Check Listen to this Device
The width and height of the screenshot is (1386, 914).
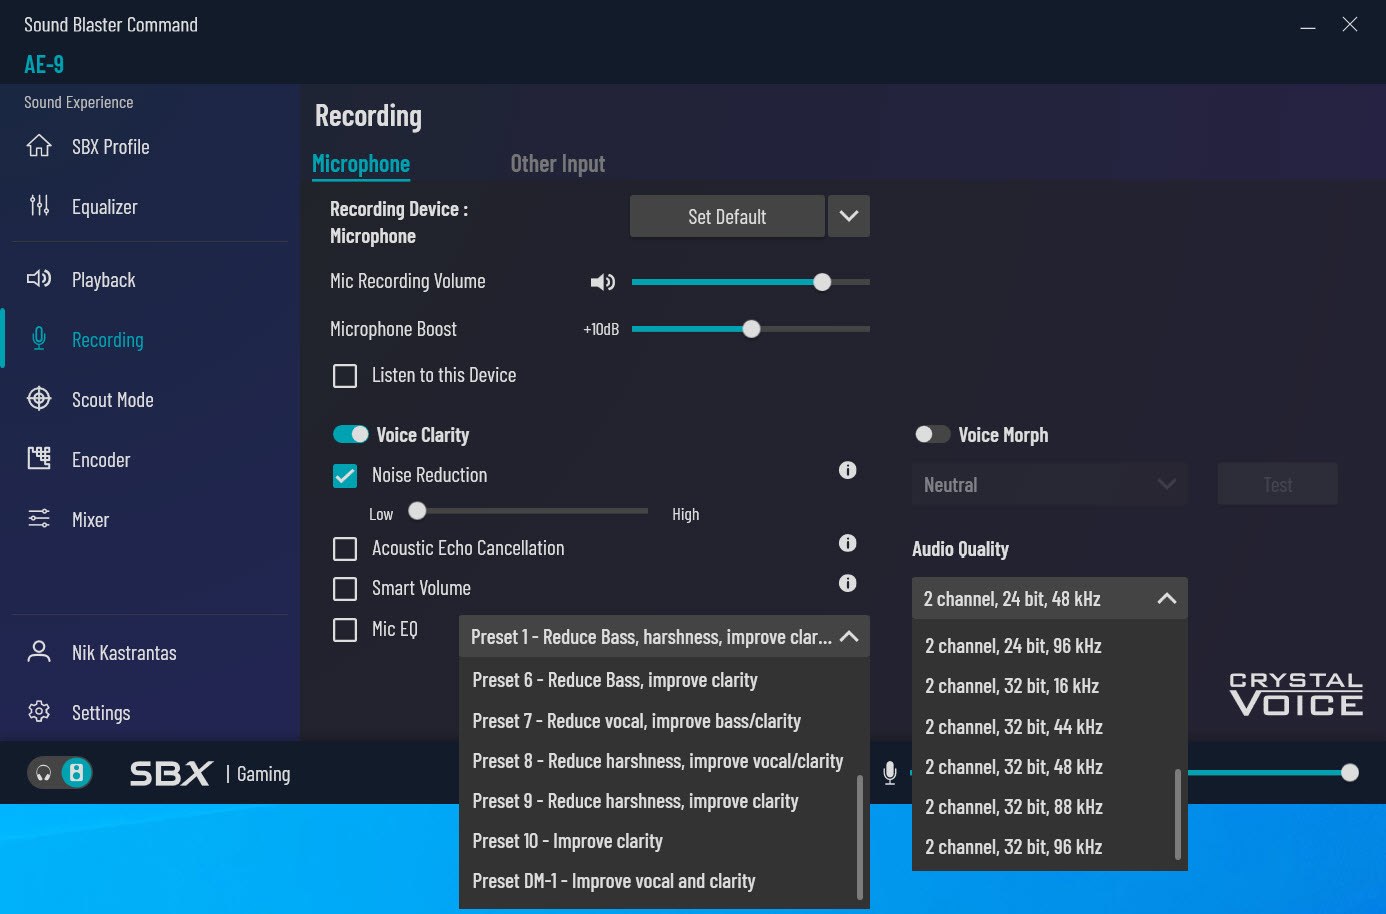(345, 376)
